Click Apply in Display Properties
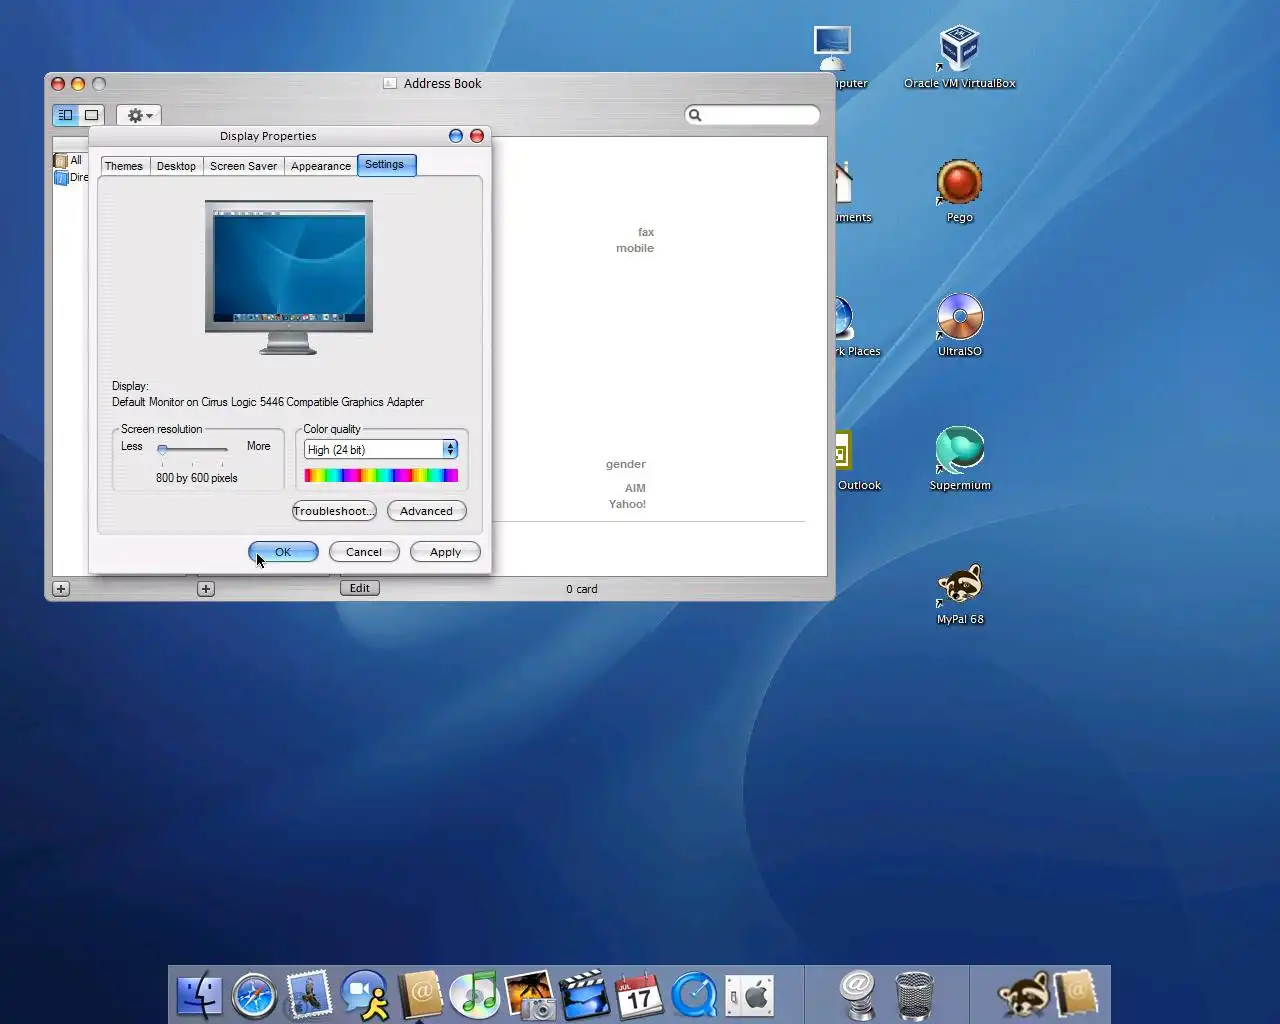 [x=445, y=552]
